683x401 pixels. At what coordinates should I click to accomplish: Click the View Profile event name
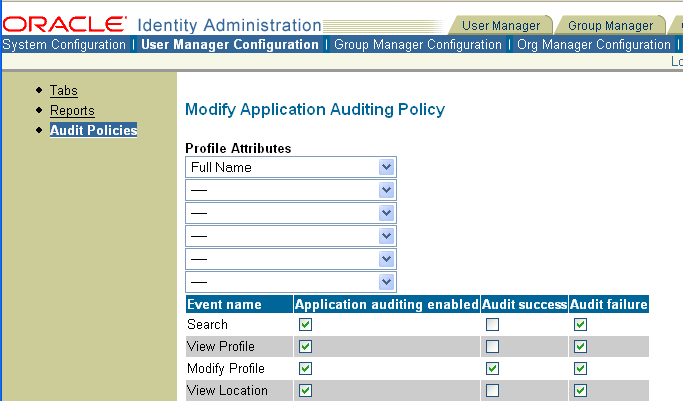pos(221,347)
